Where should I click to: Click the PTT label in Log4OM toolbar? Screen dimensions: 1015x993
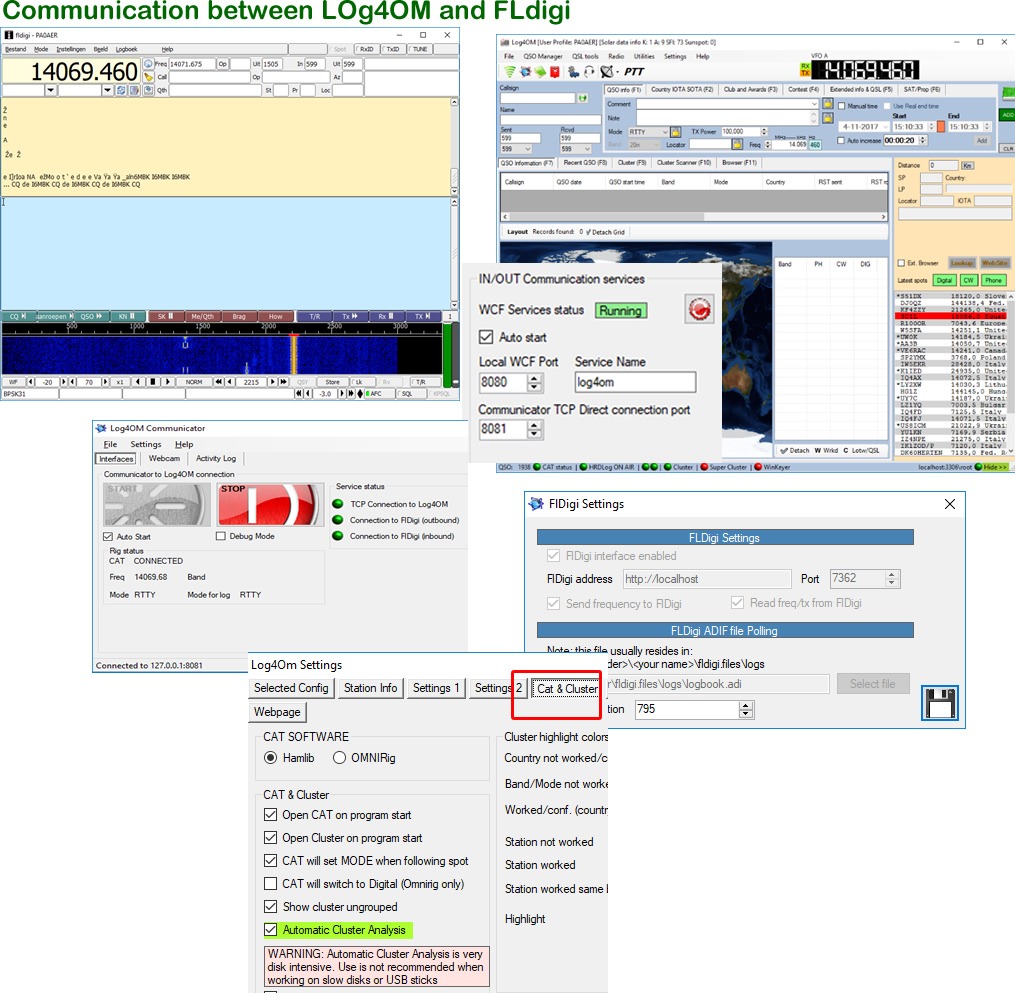click(634, 72)
